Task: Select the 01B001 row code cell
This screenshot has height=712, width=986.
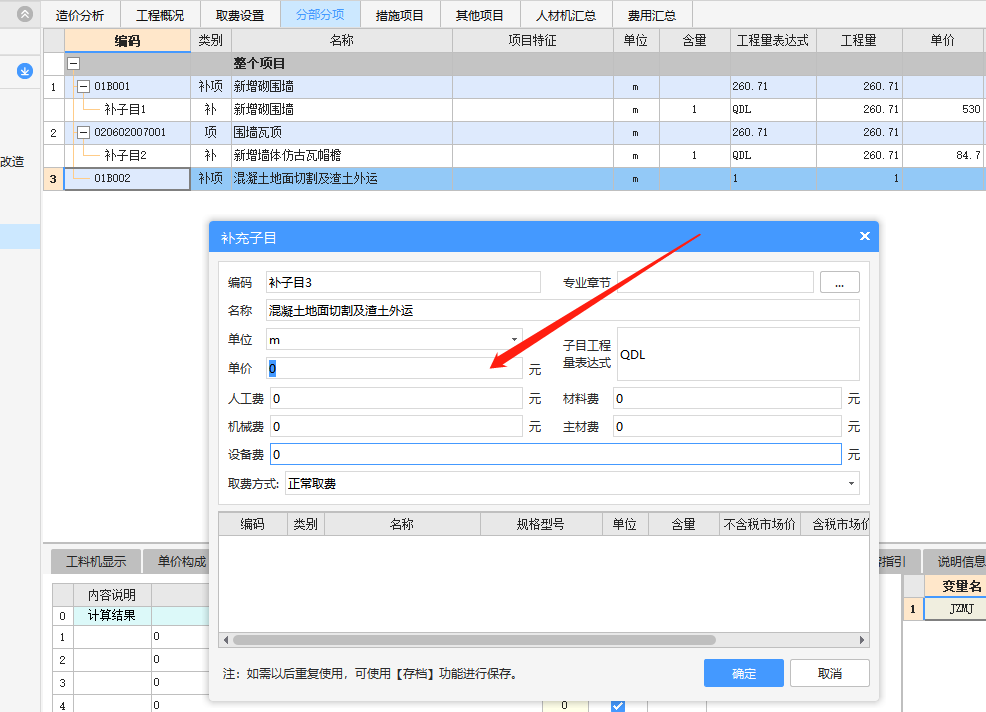Action: pos(128,87)
